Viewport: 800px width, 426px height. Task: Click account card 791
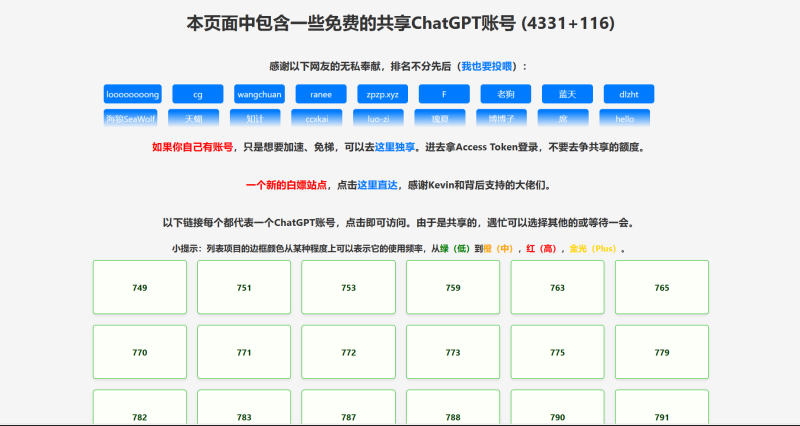pos(662,407)
